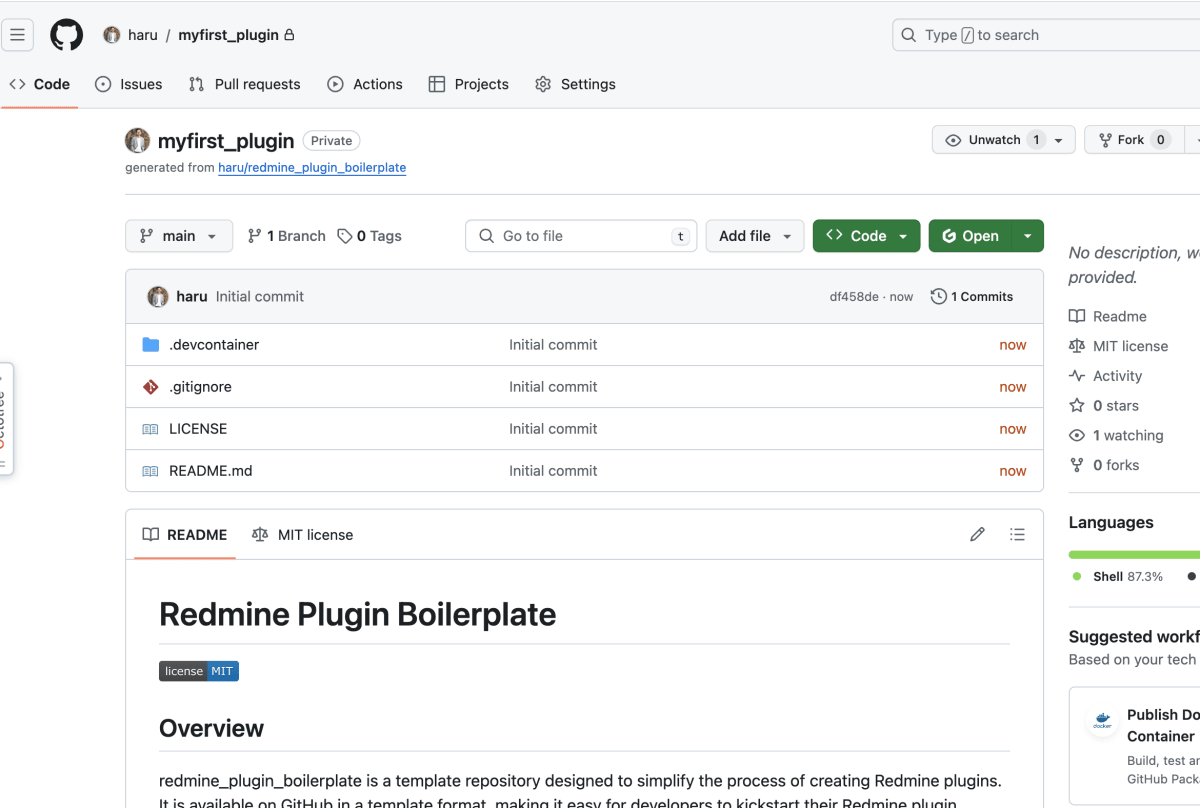Click the green Shell language bar
Image resolution: width=1200 pixels, height=808 pixels.
1134,554
